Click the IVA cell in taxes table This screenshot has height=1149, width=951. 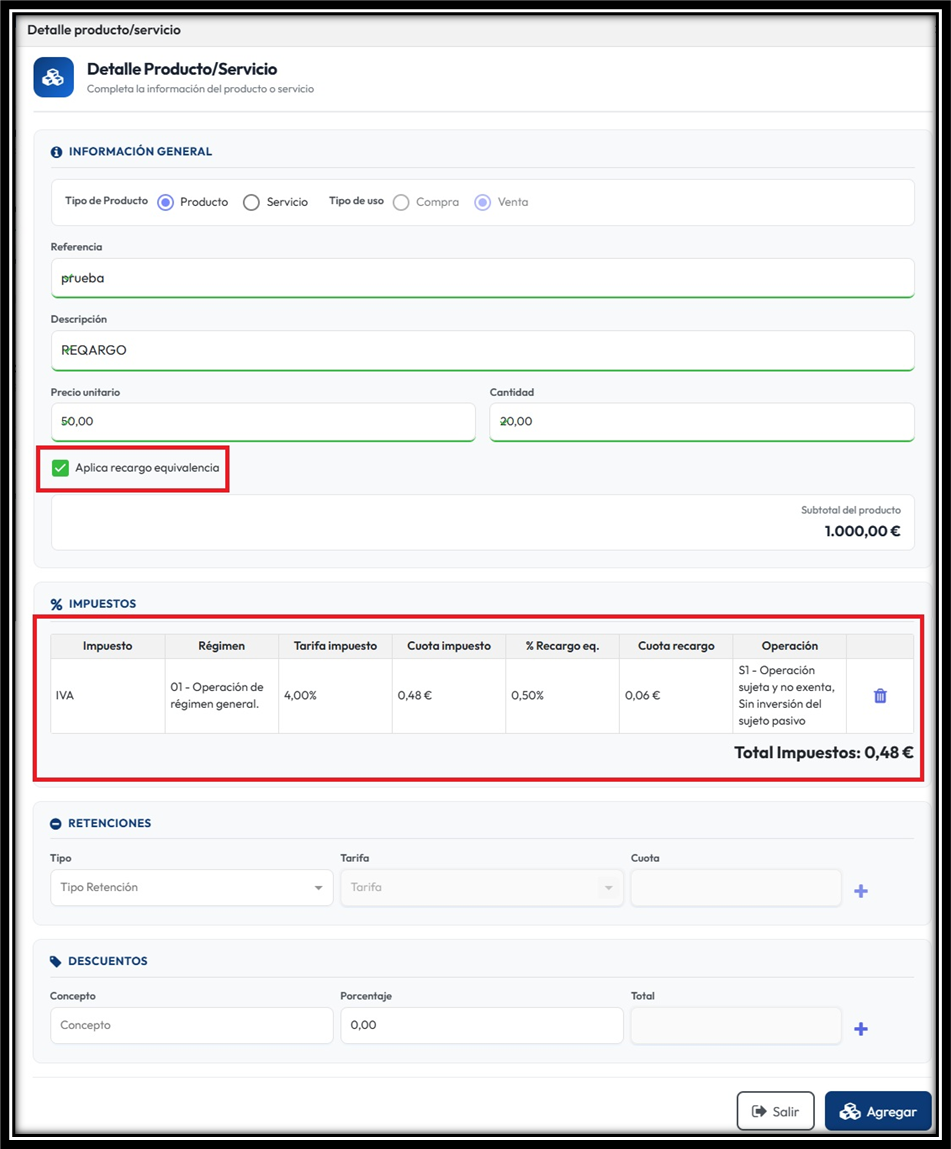[108, 695]
